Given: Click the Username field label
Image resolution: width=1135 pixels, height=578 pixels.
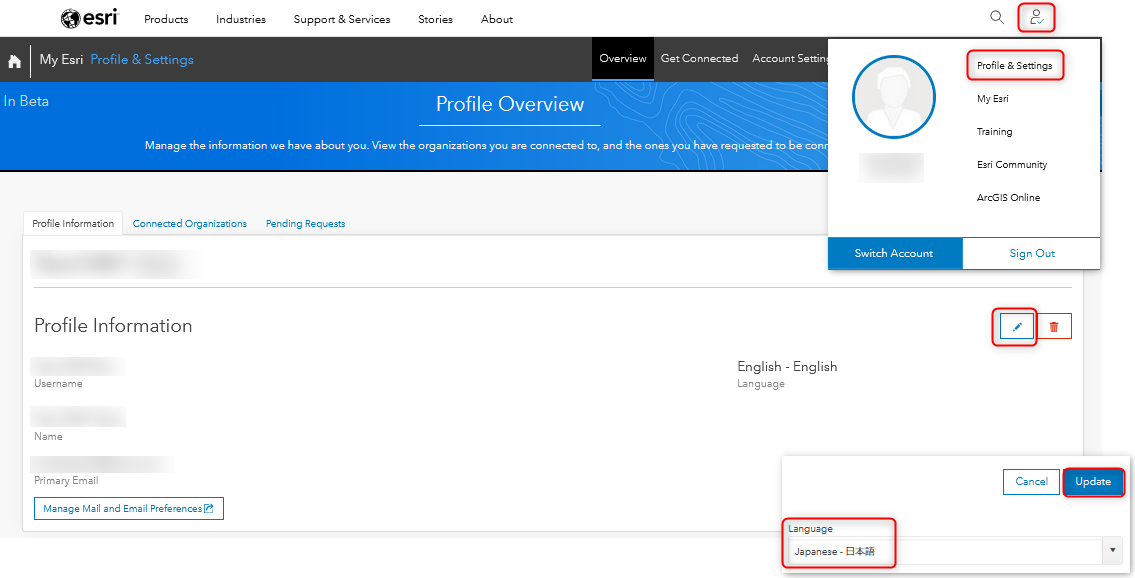Looking at the screenshot, I should tap(58, 383).
